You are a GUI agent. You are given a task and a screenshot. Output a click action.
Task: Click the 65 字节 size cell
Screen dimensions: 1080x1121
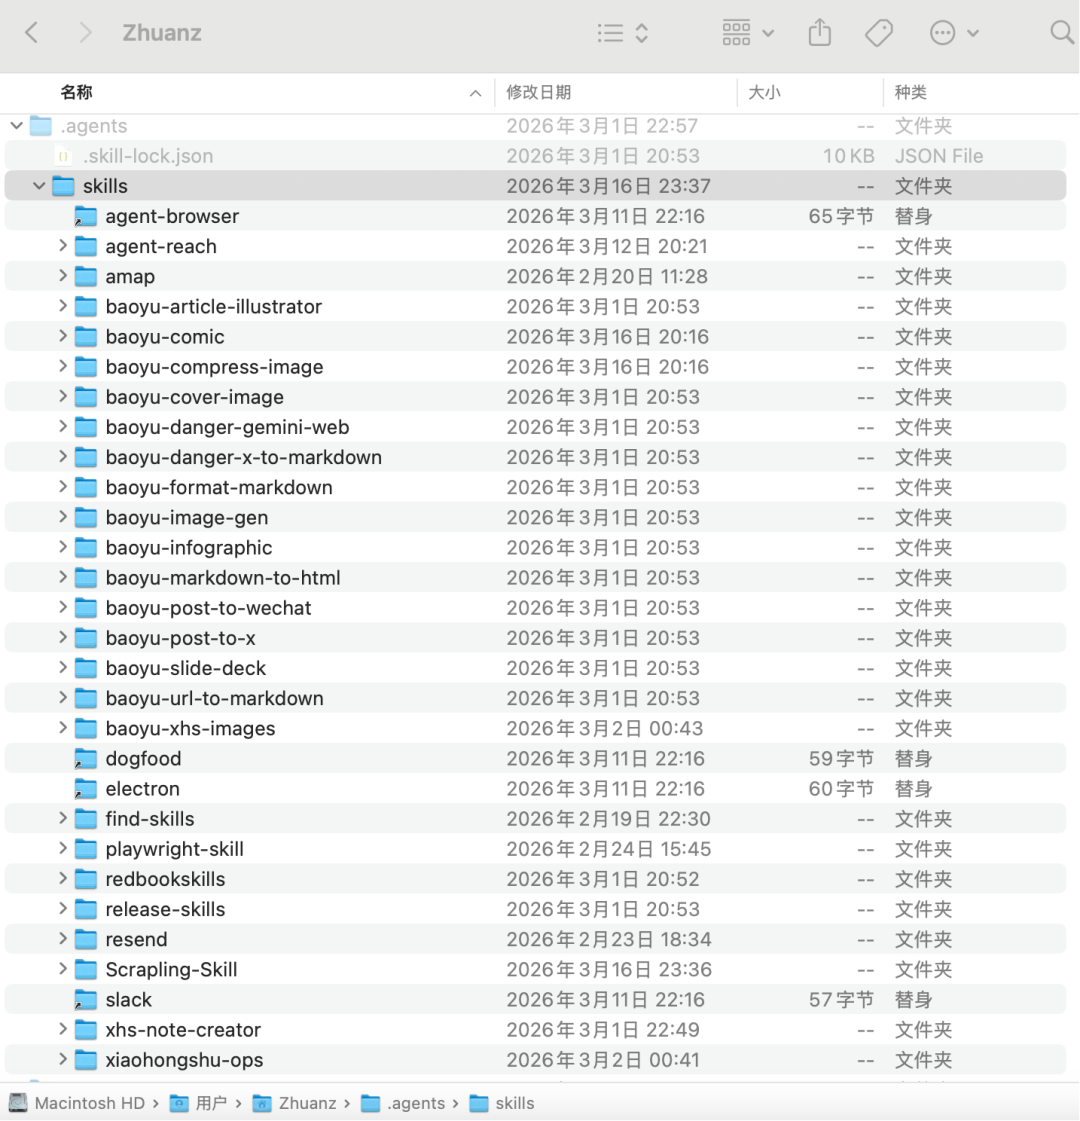pos(841,217)
